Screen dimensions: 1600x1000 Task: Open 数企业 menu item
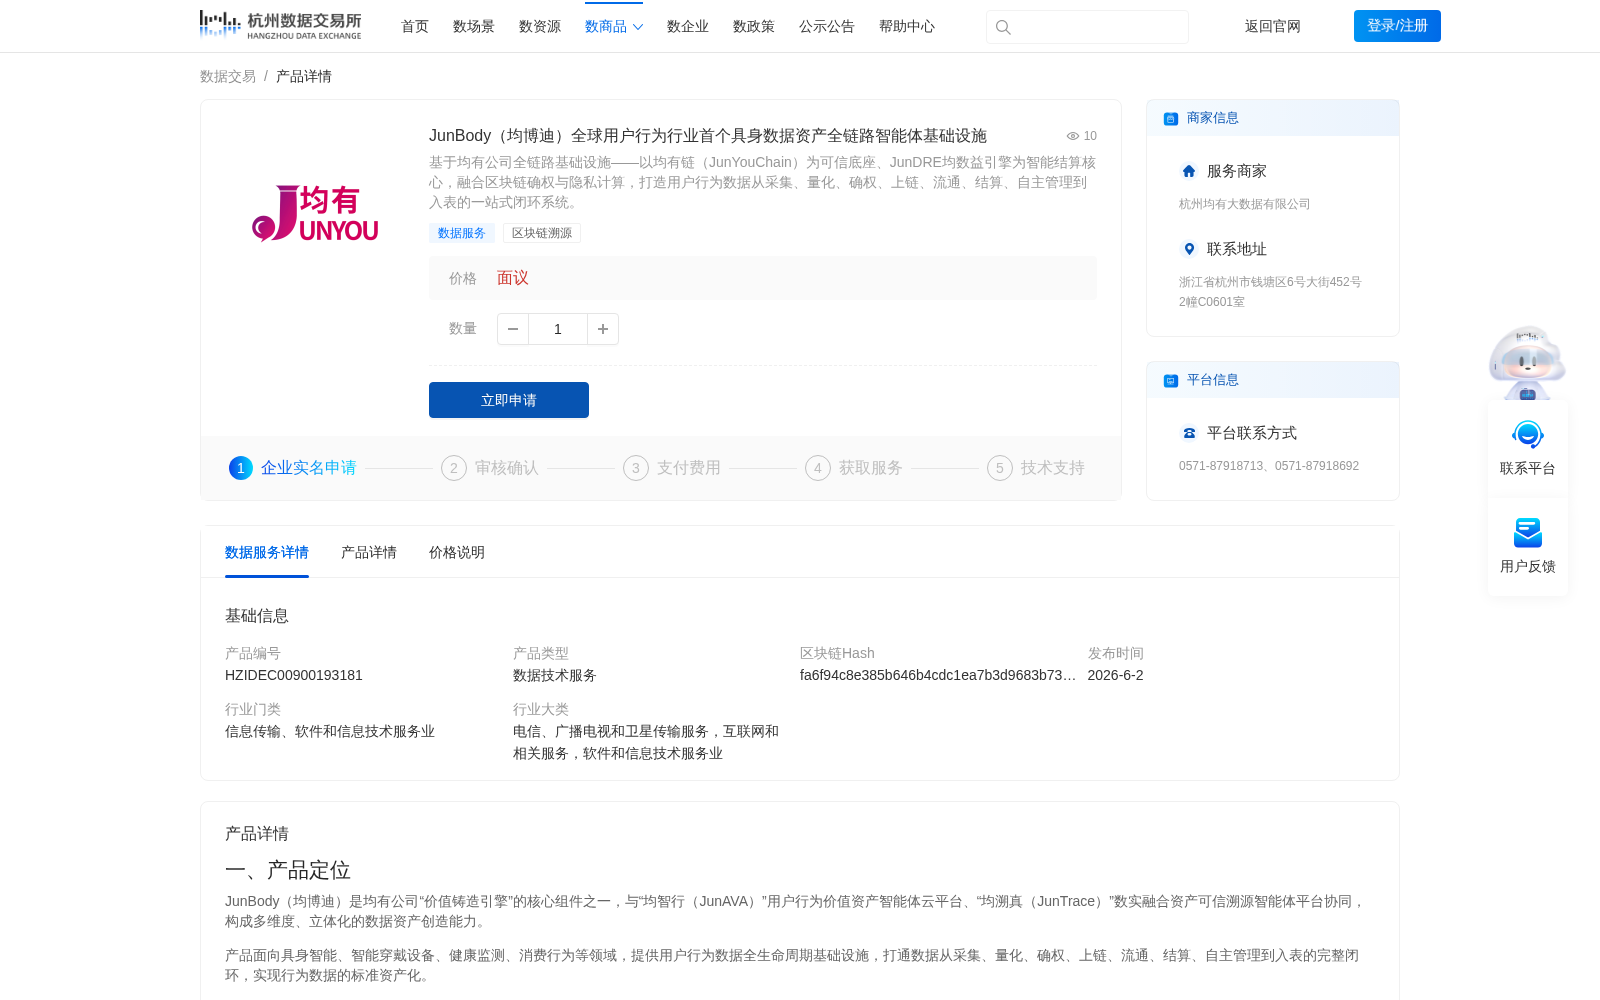tap(688, 27)
